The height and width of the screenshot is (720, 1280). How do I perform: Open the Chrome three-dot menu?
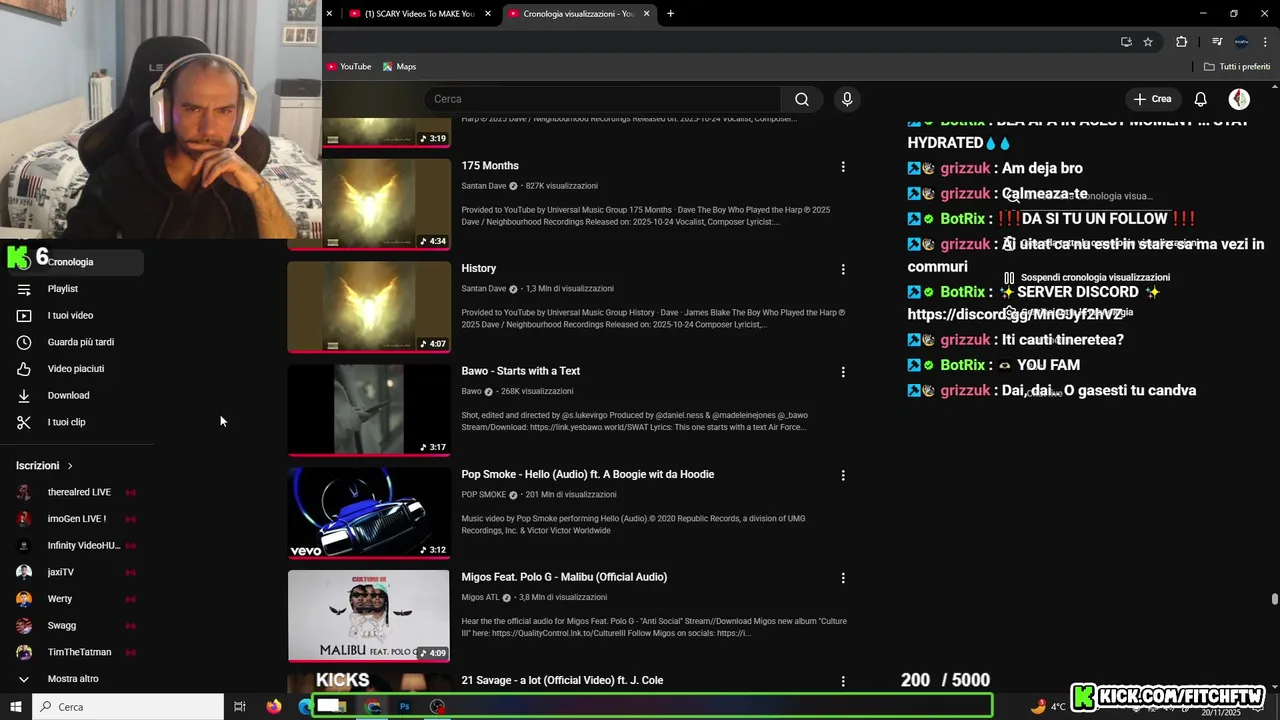(1265, 42)
